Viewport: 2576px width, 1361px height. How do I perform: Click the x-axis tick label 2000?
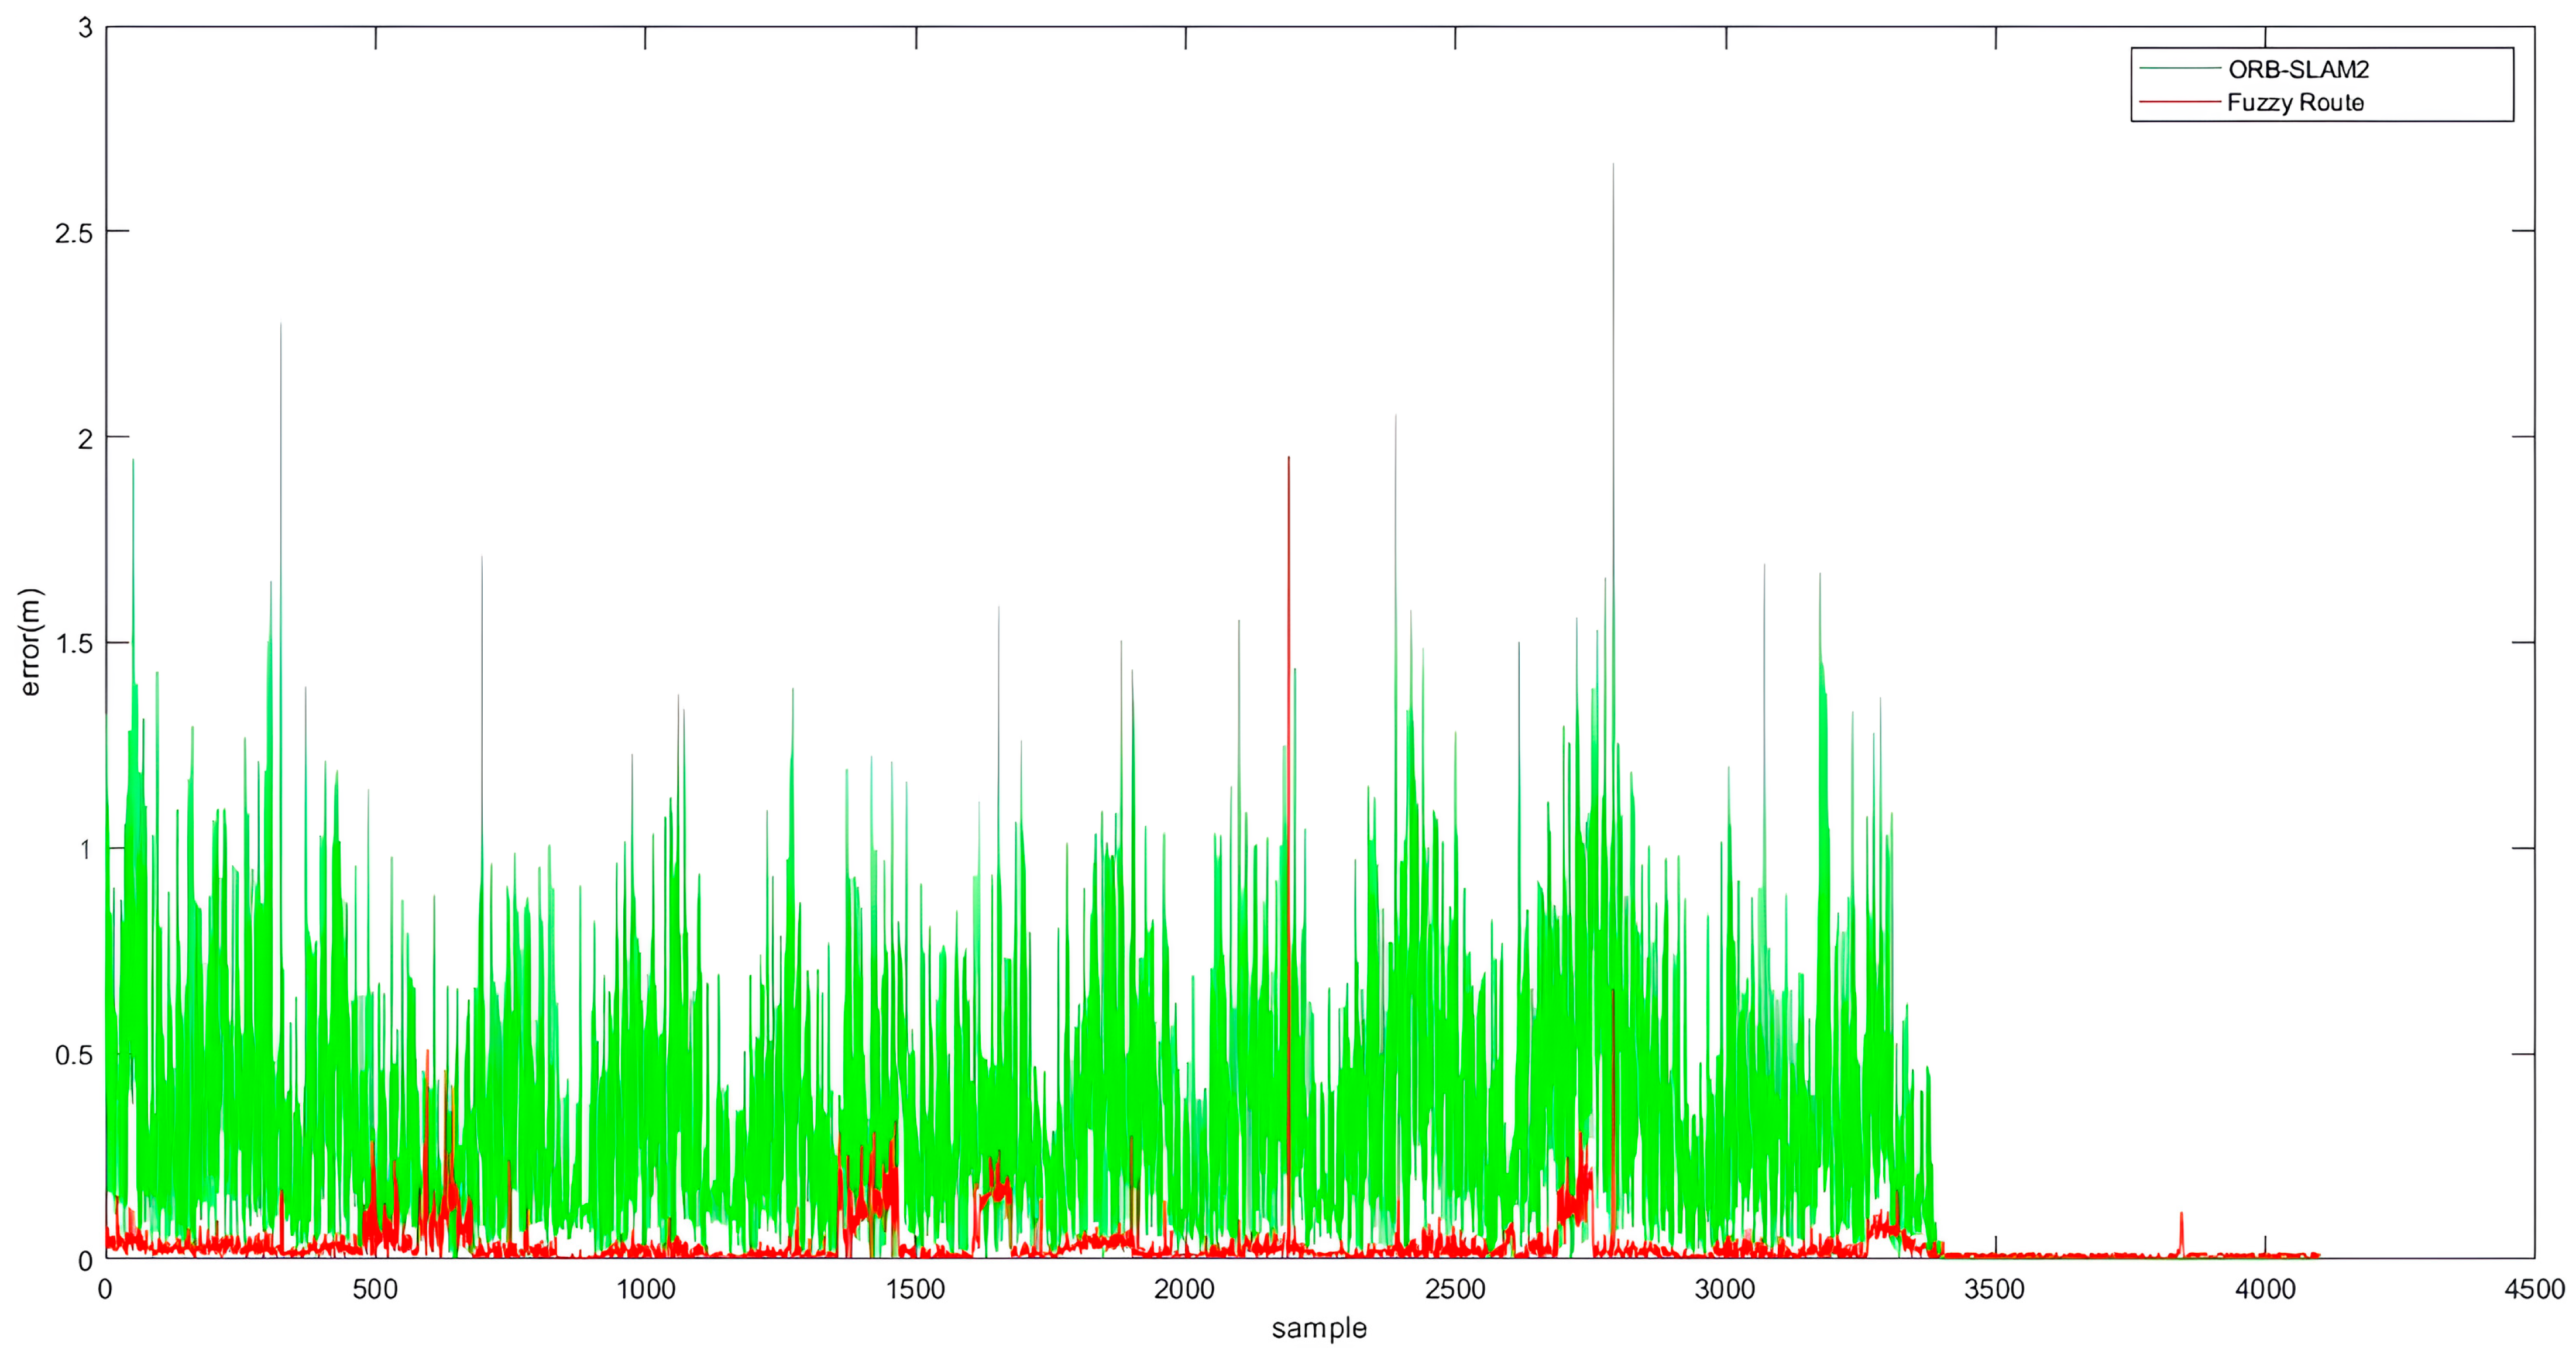click(x=1185, y=1290)
